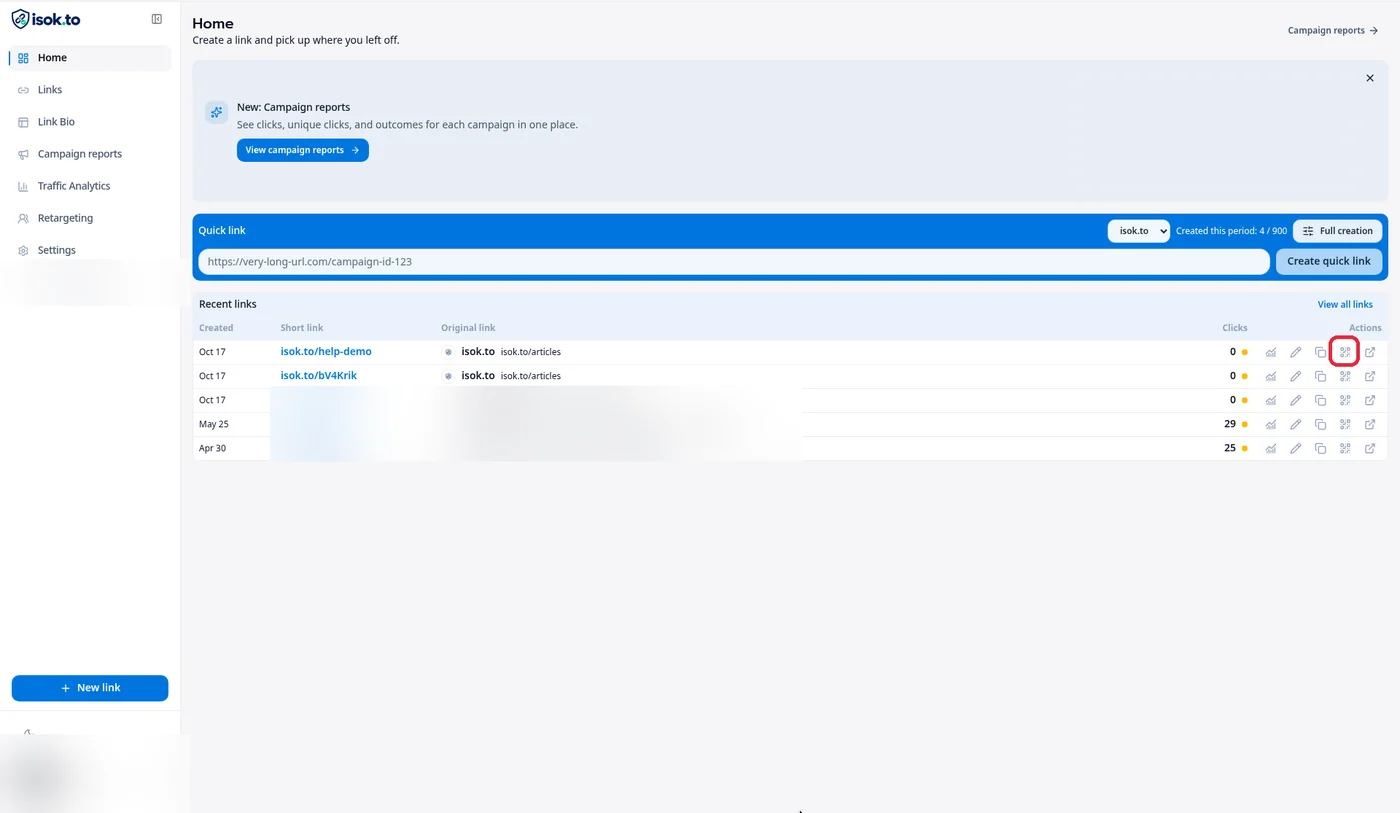Edit the isok.to/help-demo link
Viewport: 1400px width, 813px height.
tap(1296, 352)
